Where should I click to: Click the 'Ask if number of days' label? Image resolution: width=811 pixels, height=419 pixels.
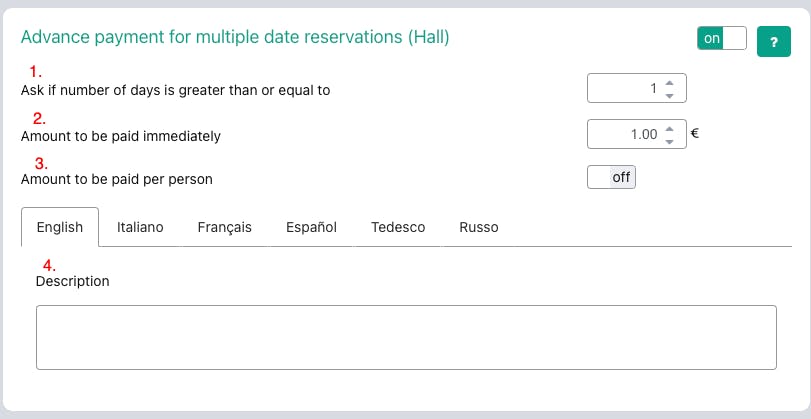click(x=175, y=90)
